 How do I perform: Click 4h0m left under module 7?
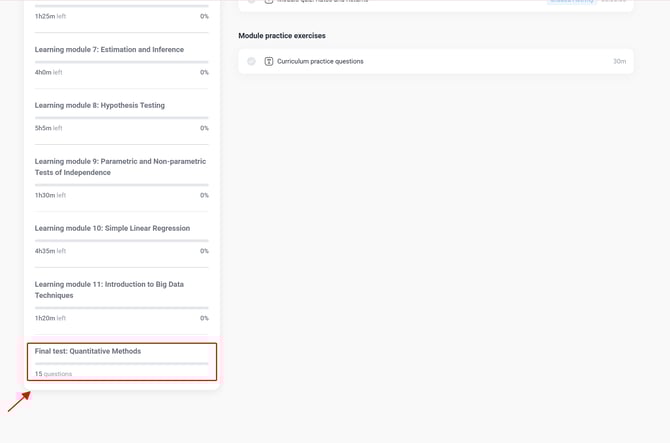click(48, 72)
